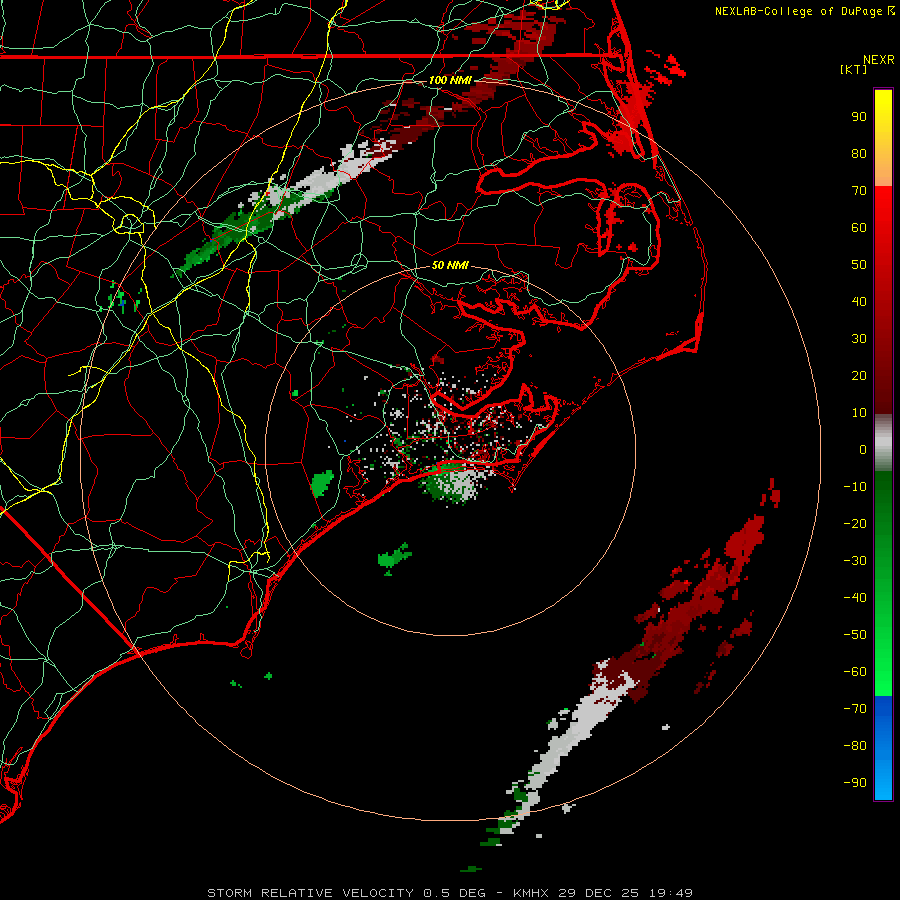Click the yellow top segment of the color bar
The height and width of the screenshot is (900, 900).
click(x=883, y=138)
